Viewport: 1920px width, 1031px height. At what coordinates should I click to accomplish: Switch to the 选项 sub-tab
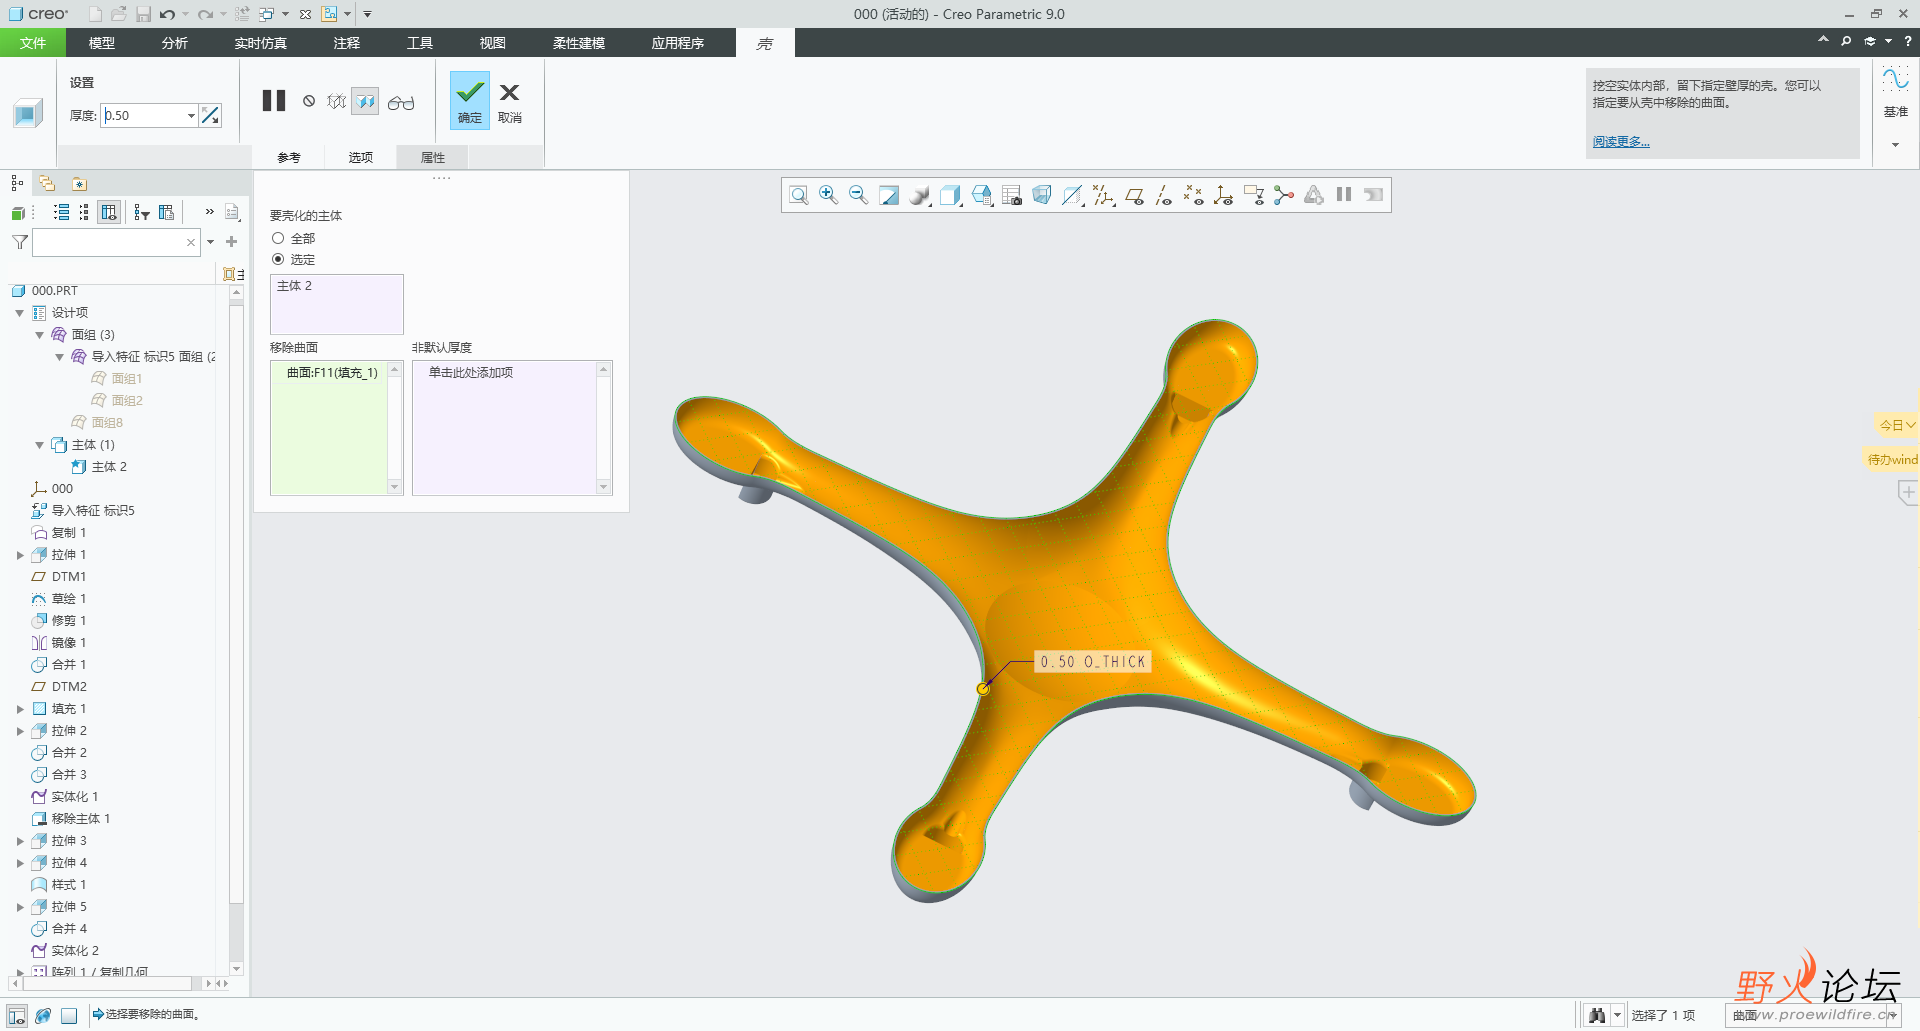point(360,157)
